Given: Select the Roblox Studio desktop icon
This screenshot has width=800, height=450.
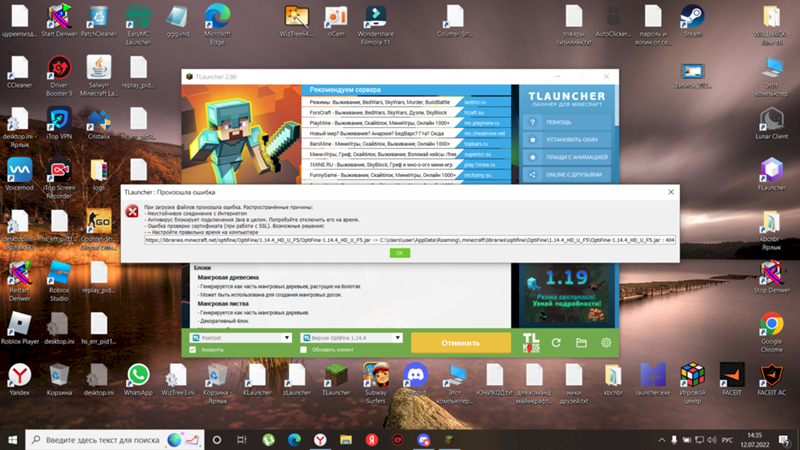Looking at the screenshot, I should pyautogui.click(x=59, y=281).
